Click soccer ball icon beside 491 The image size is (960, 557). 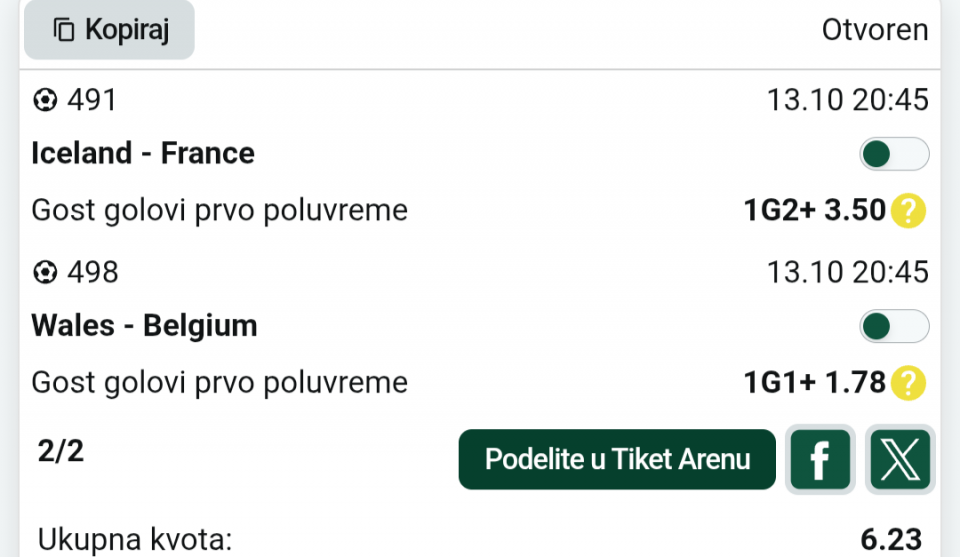click(x=45, y=100)
